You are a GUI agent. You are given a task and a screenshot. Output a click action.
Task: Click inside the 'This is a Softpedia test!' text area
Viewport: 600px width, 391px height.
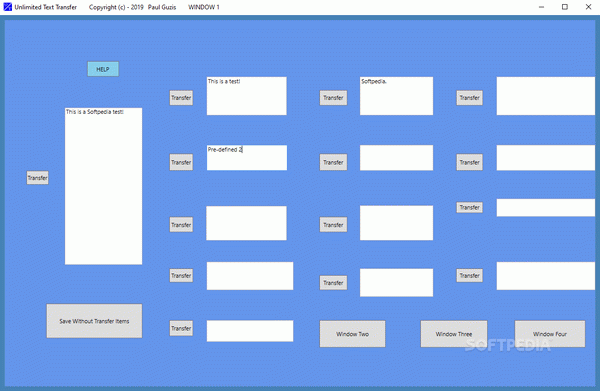pyautogui.click(x=103, y=186)
